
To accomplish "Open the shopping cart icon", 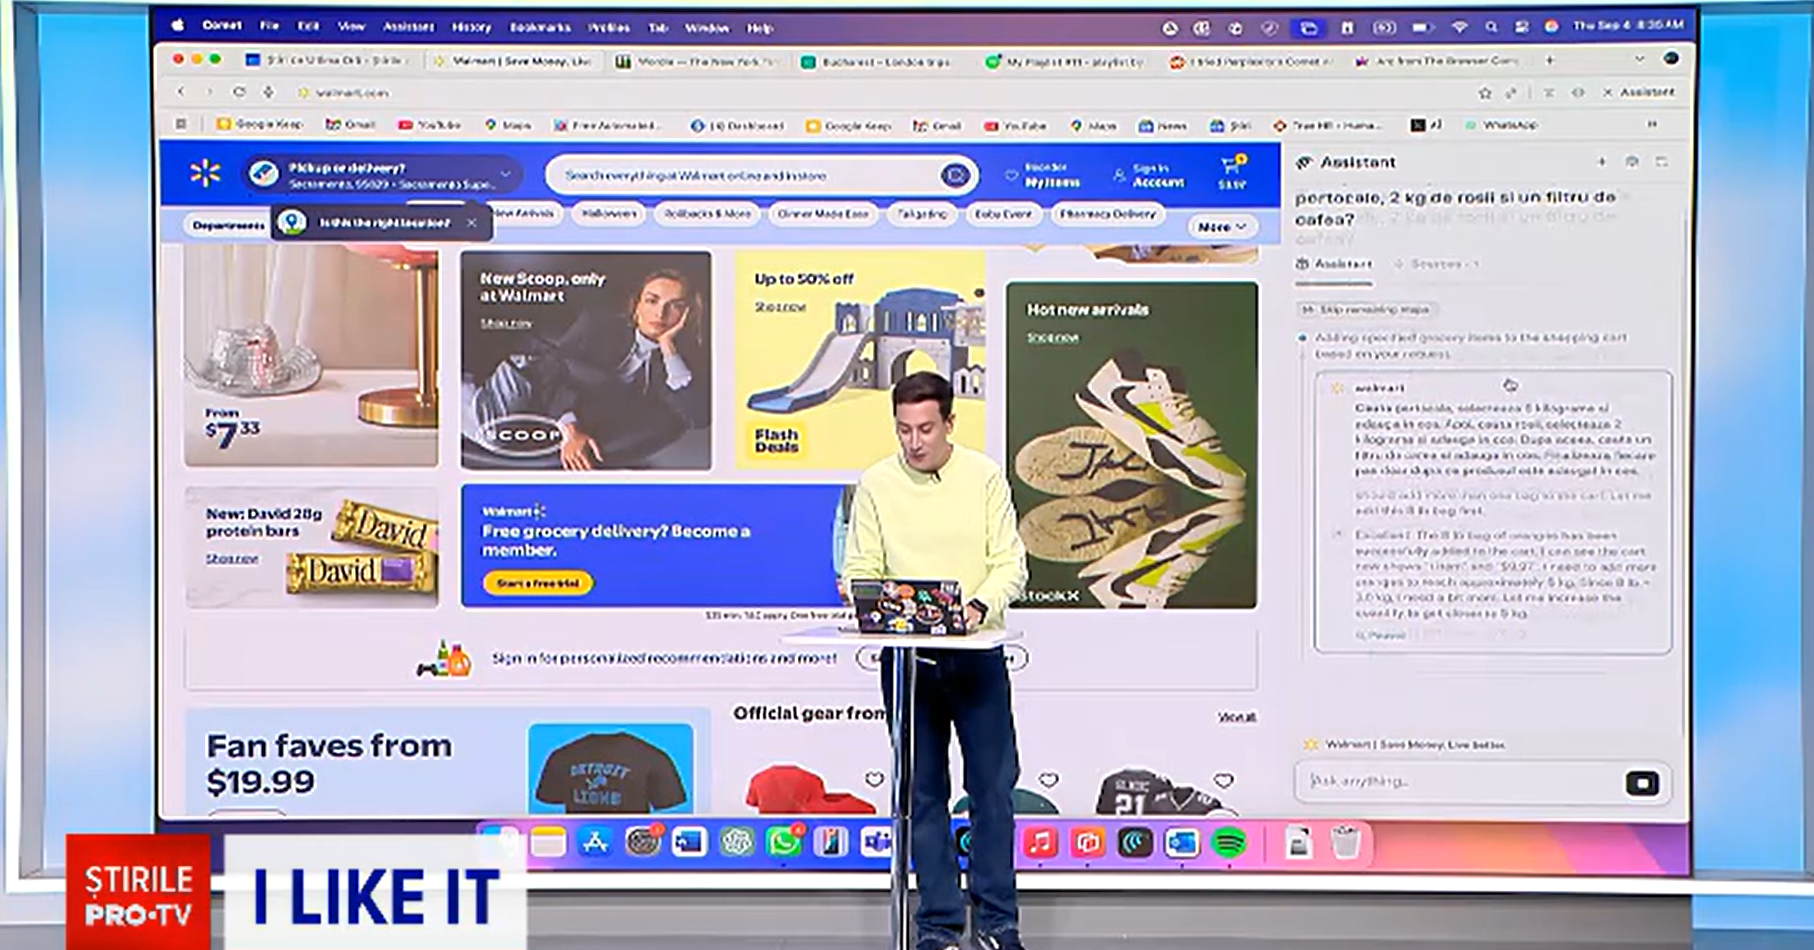I will click(1229, 166).
